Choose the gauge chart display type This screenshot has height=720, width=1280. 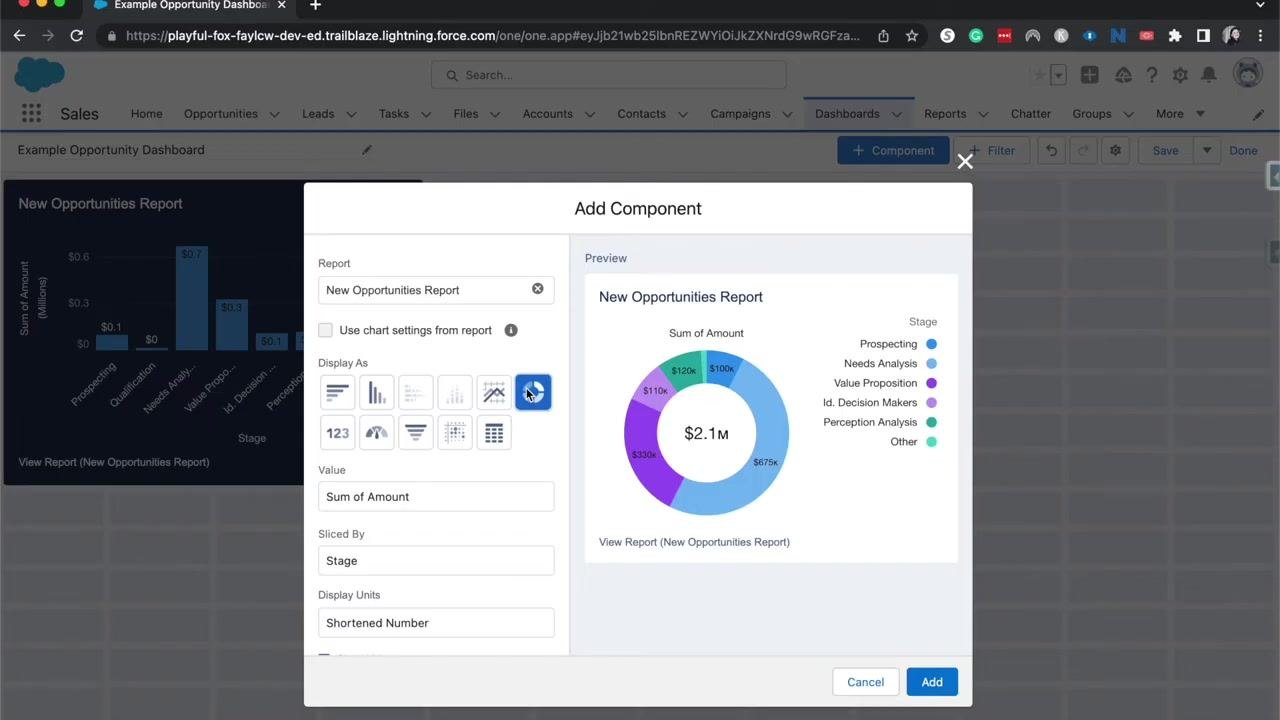click(377, 433)
